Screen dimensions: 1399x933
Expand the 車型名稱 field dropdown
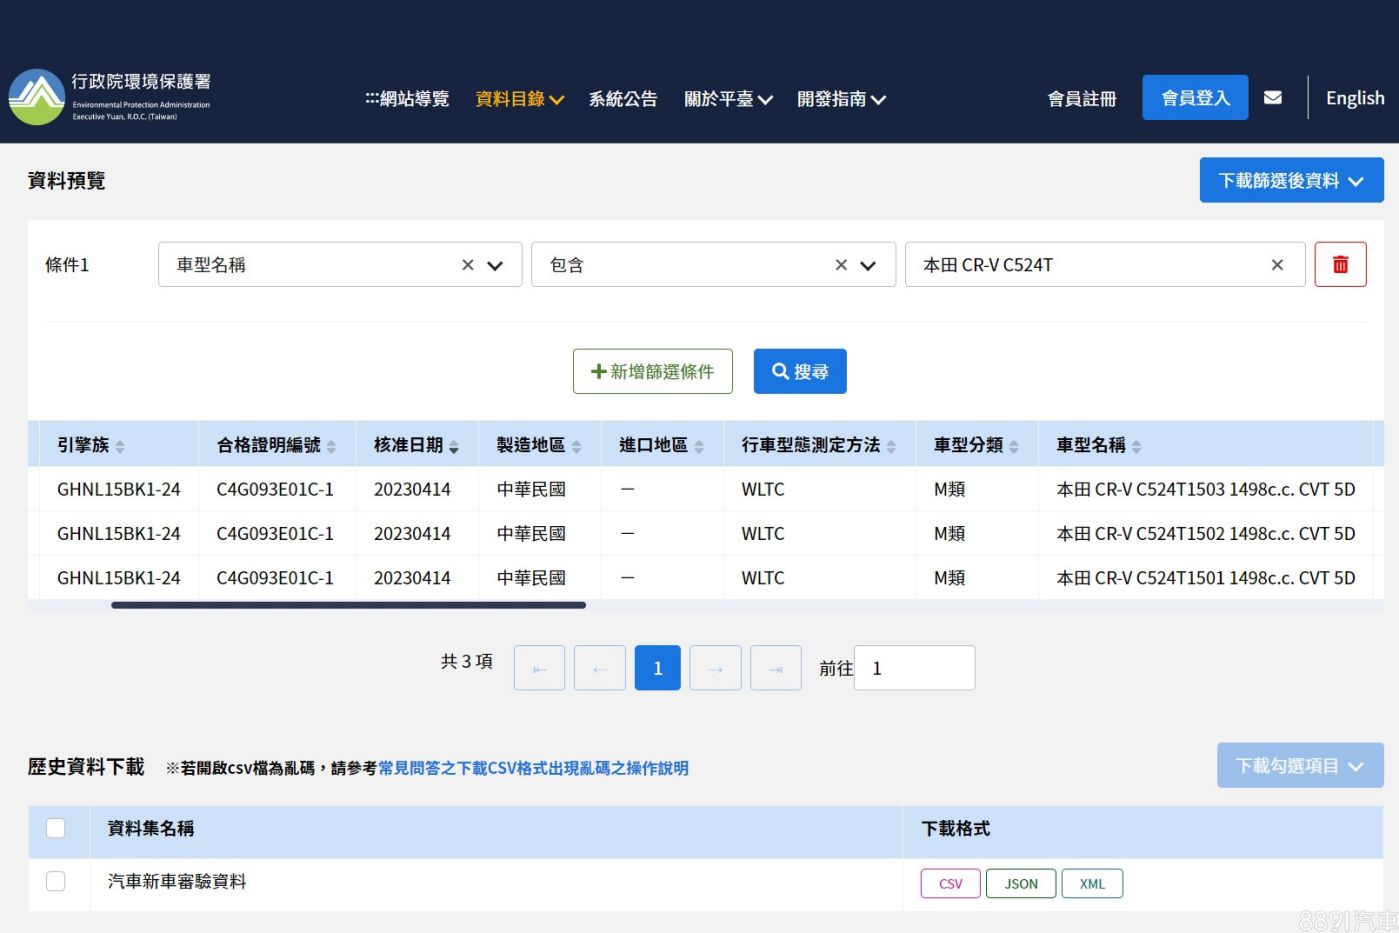click(495, 265)
